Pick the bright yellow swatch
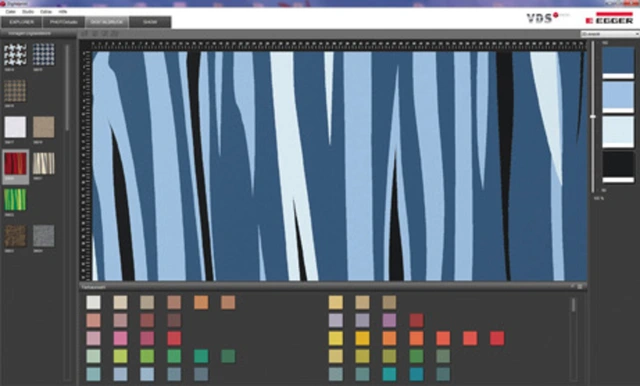Screen dimensions: 640x386 coord(336,338)
